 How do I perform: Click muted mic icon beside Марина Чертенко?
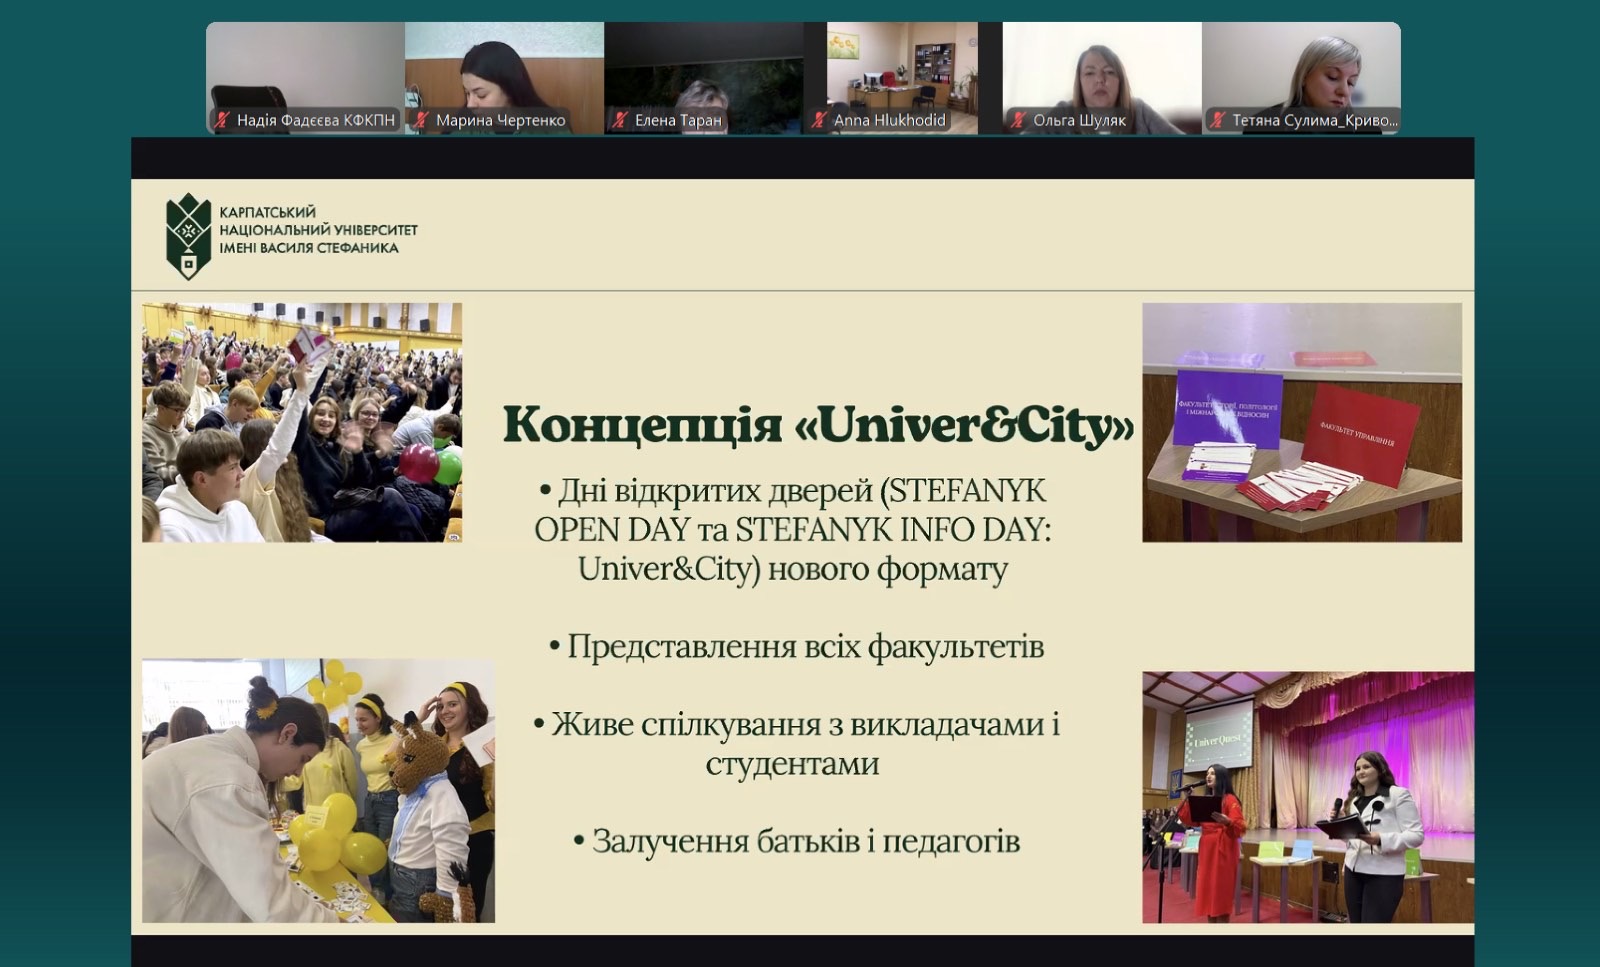421,121
